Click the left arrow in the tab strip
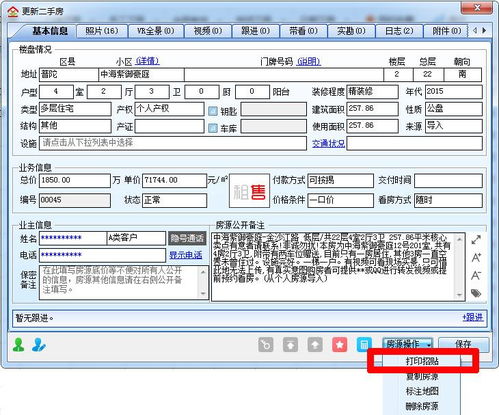 click(x=475, y=31)
